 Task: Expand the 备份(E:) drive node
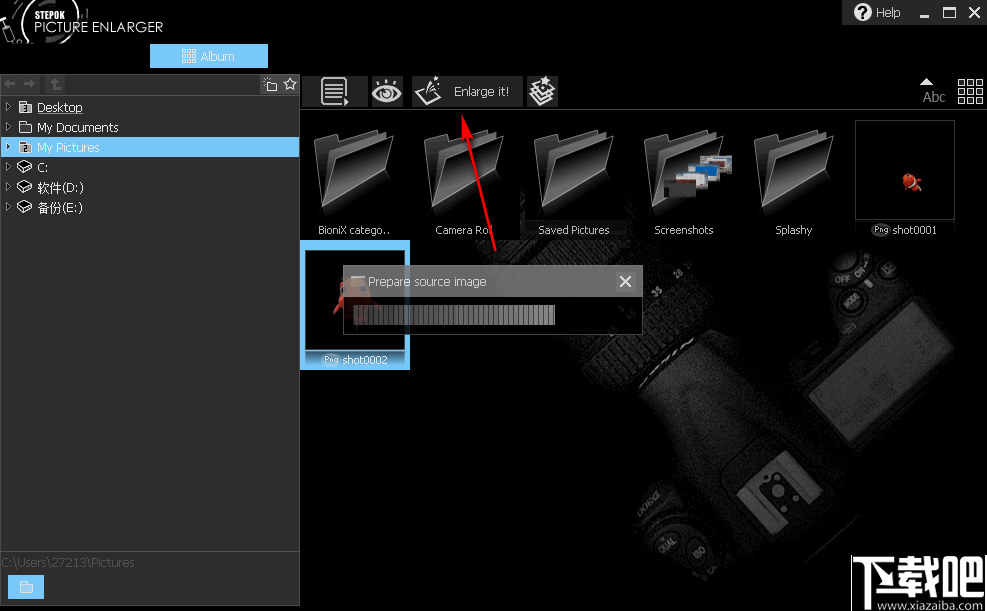(8, 207)
